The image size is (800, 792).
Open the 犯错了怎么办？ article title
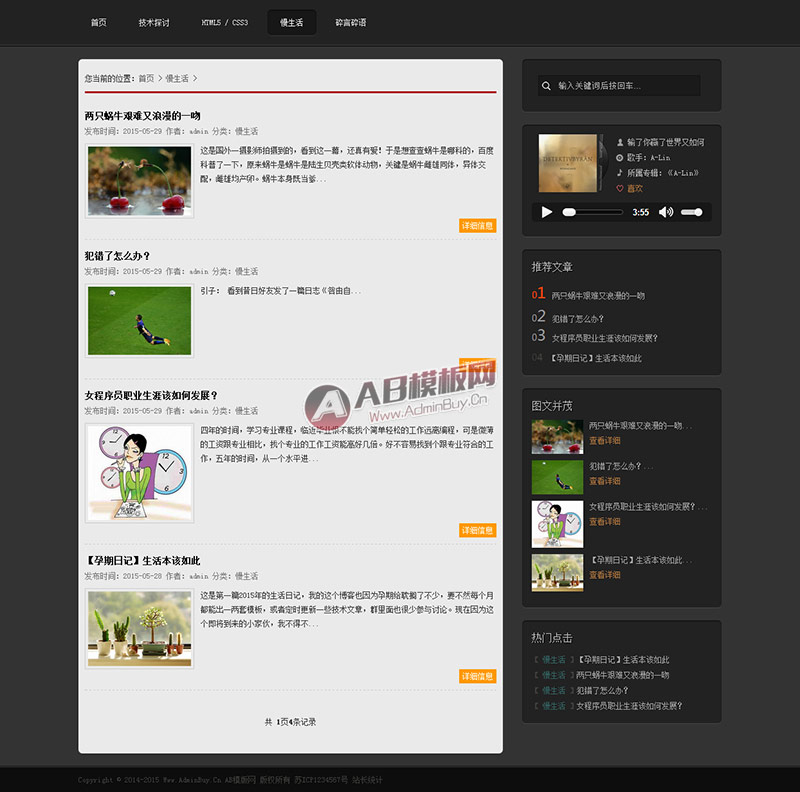[x=117, y=256]
